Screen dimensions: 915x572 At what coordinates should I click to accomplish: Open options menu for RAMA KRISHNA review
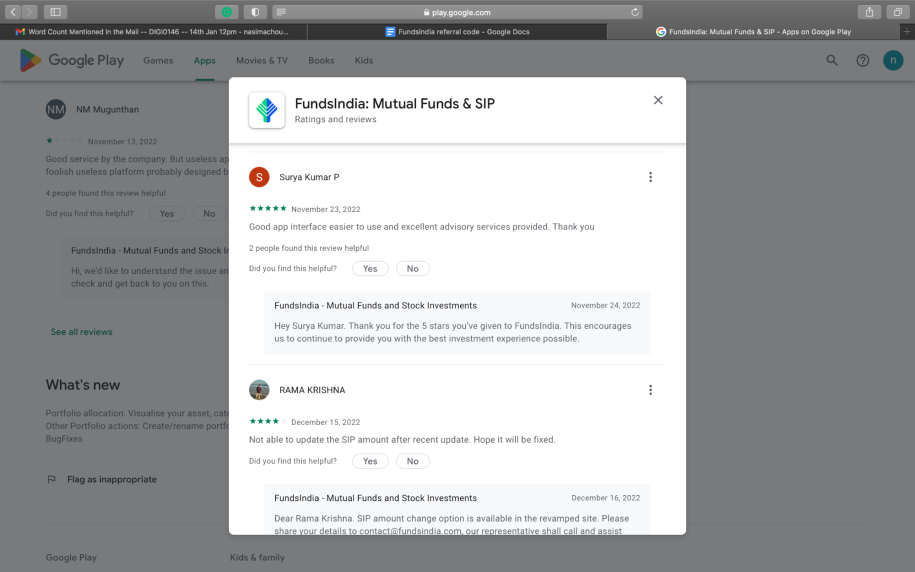pyautogui.click(x=650, y=390)
